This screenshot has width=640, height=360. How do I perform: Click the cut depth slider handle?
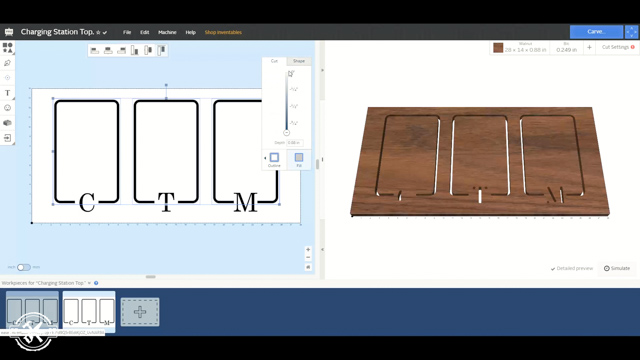(x=287, y=133)
